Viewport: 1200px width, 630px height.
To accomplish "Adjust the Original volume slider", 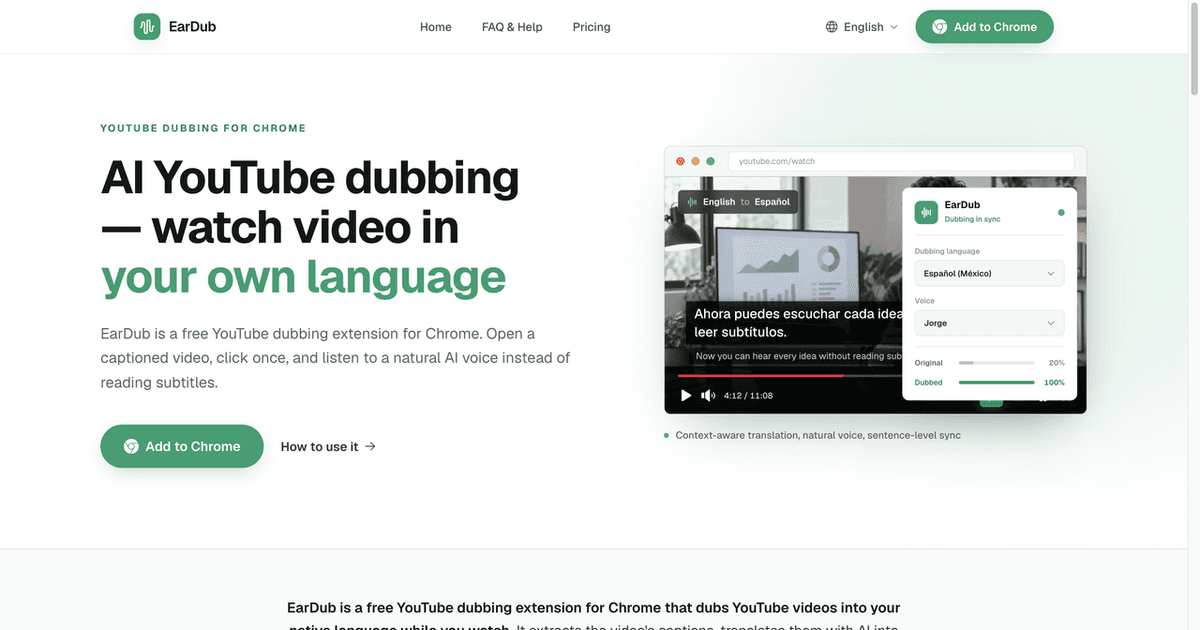I will [996, 363].
